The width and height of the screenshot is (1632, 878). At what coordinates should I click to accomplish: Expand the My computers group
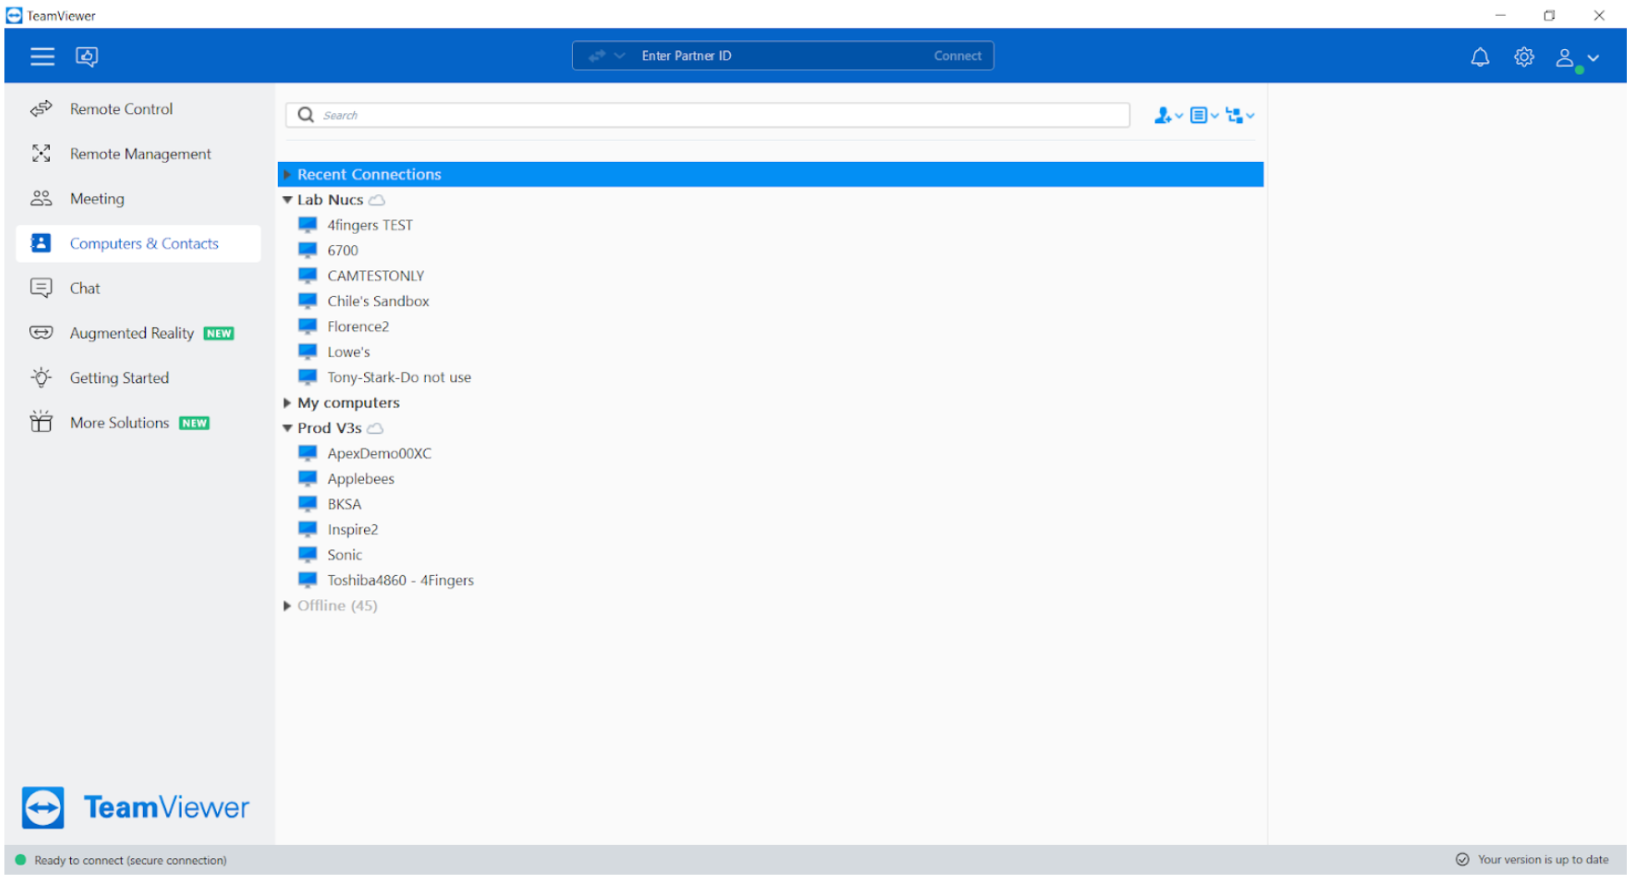[288, 403]
